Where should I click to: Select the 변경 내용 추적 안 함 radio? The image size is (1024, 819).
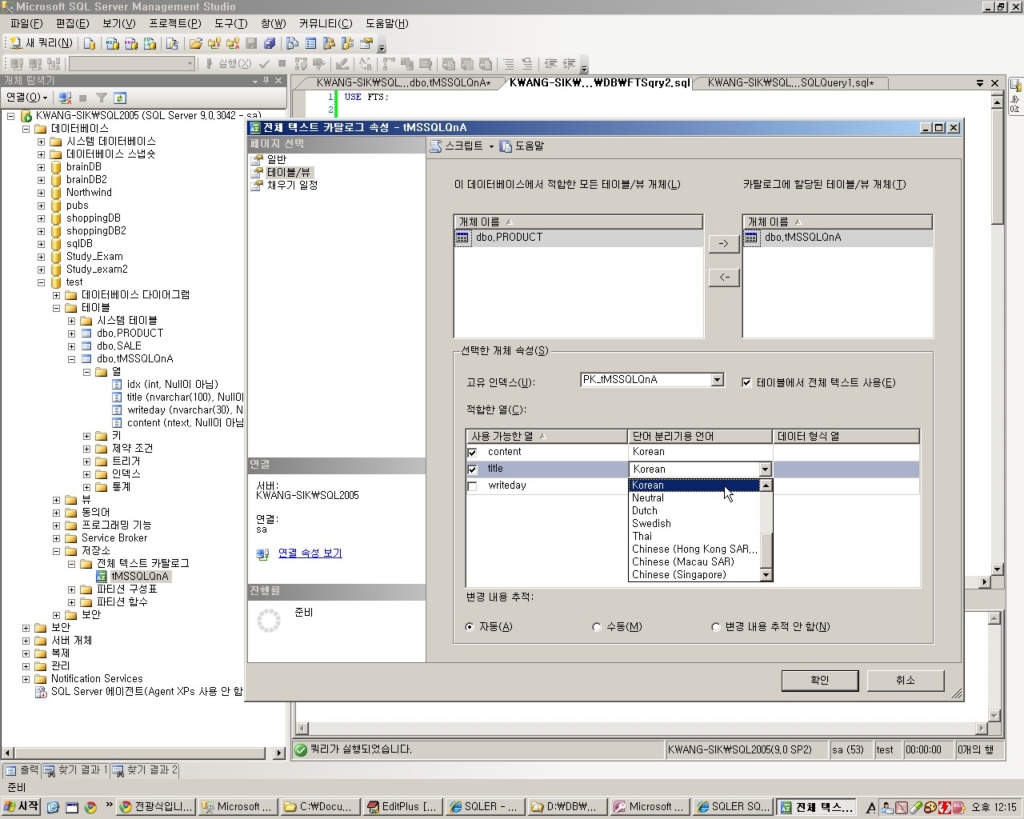click(715, 627)
